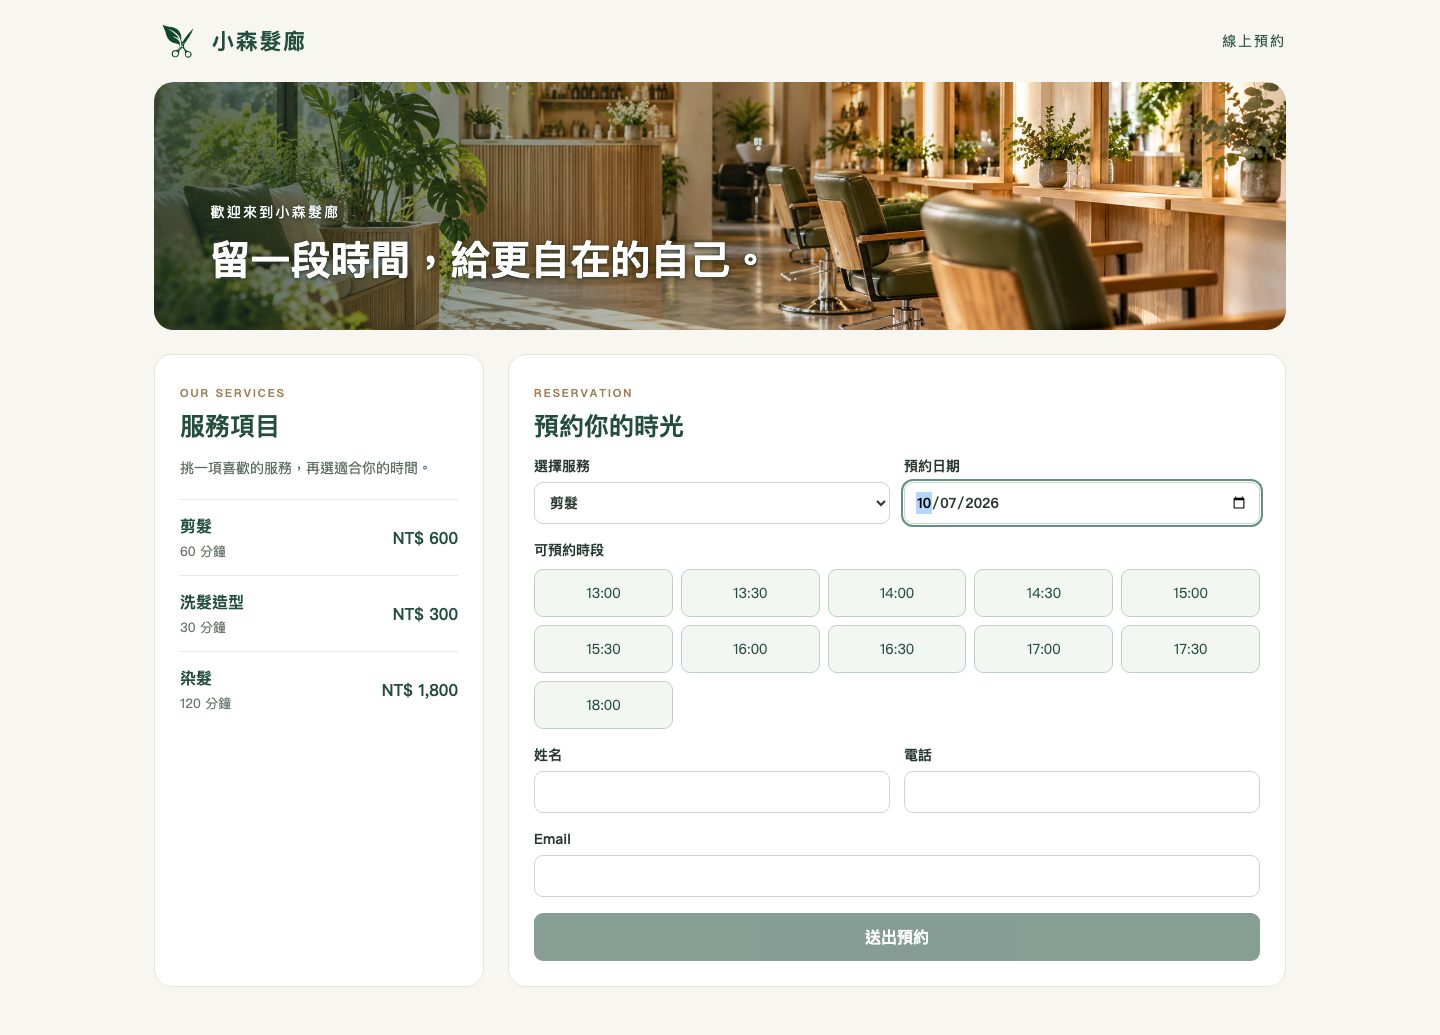
Task: Follow the 線上預約 navigation link
Action: [1253, 41]
